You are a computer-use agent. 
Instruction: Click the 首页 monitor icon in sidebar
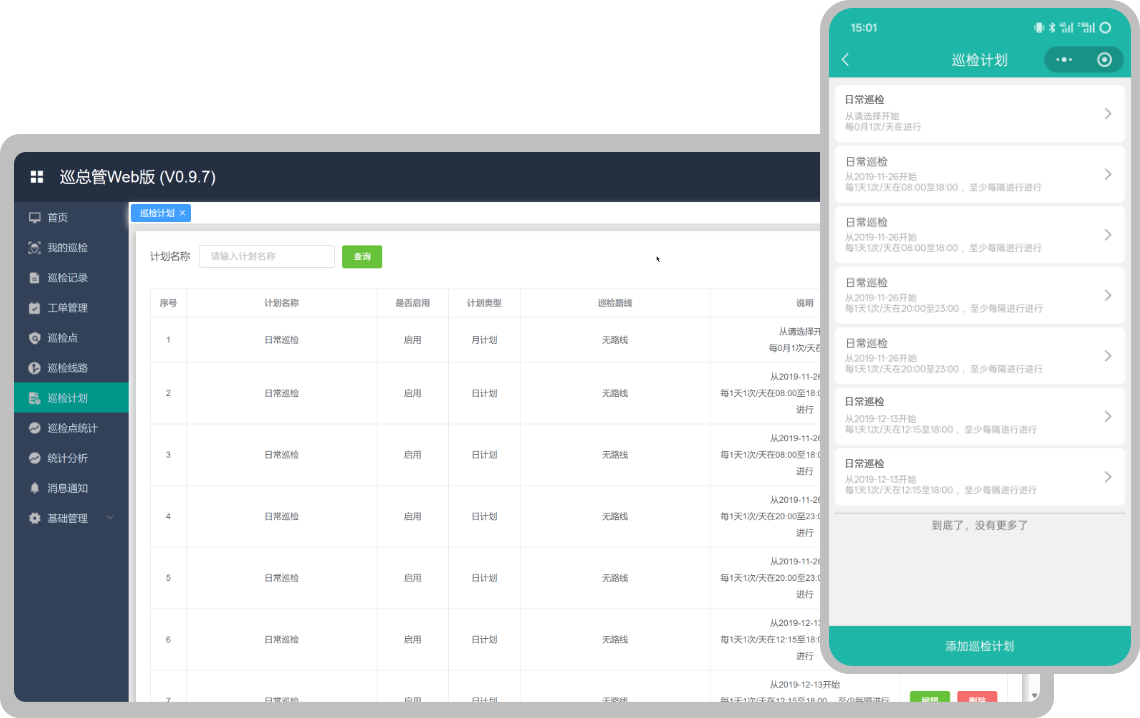tap(35, 218)
